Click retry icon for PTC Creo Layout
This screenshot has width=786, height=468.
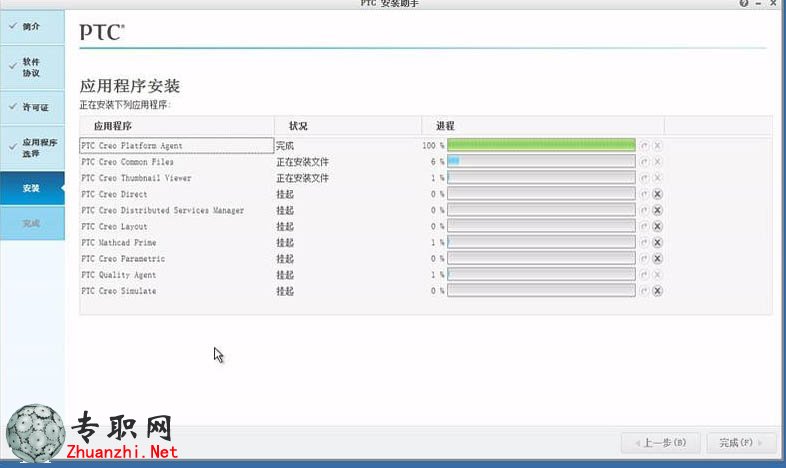click(644, 226)
